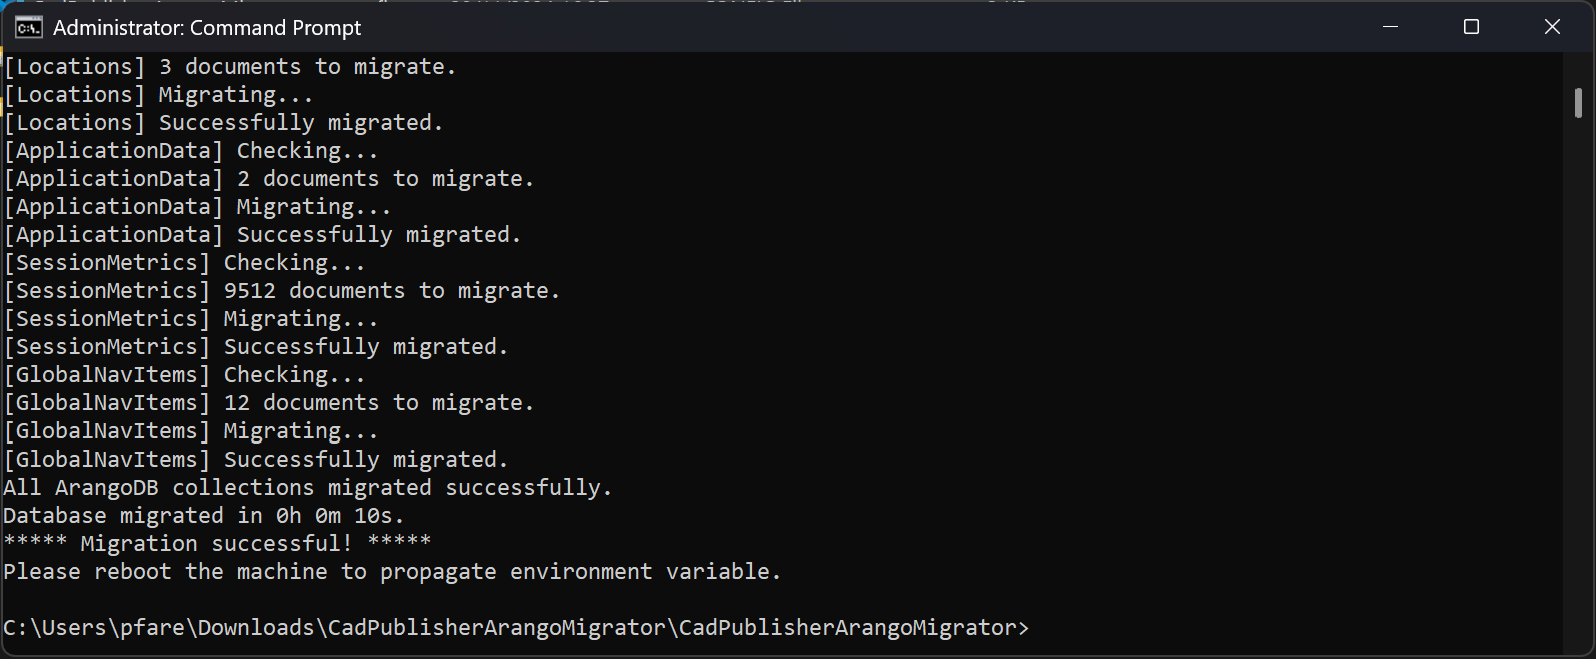The image size is (1596, 659).
Task: Close the Administrator Command Prompt window
Action: [1552, 27]
